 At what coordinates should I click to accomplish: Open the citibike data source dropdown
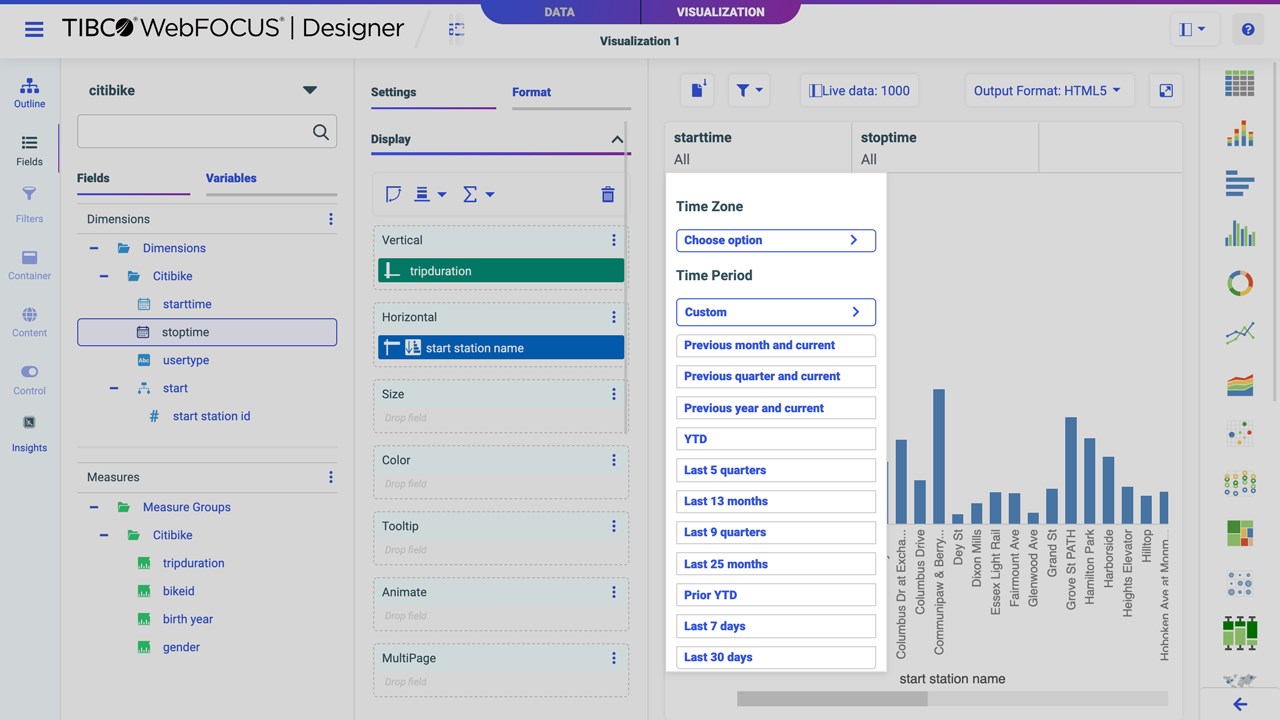click(x=310, y=90)
